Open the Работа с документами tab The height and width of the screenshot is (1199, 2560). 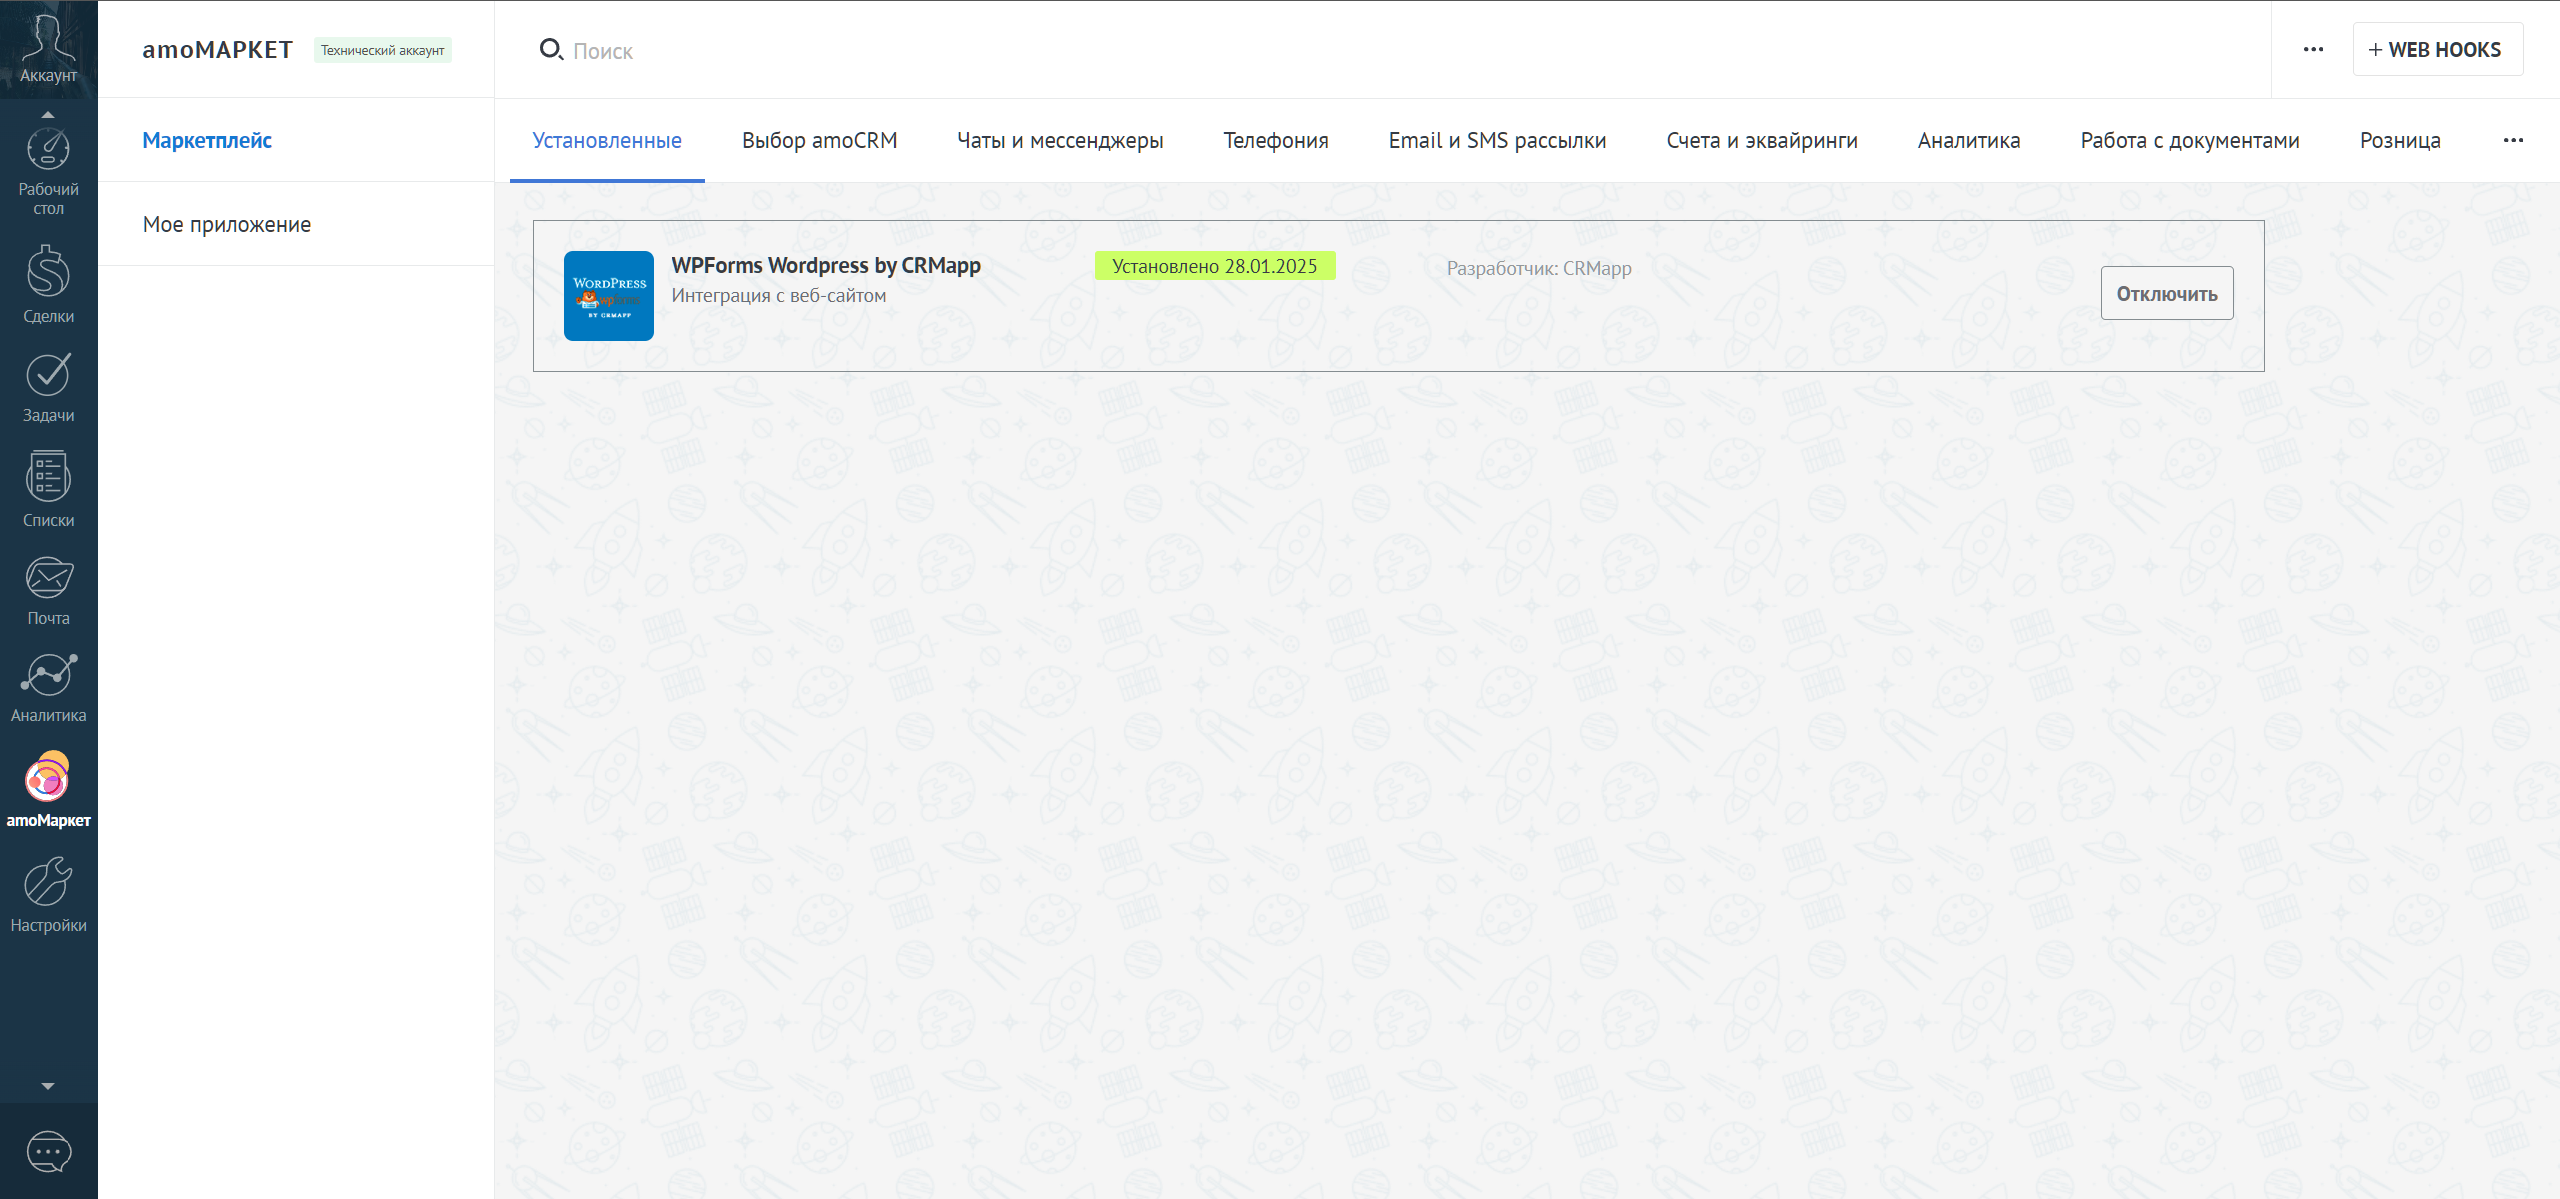click(x=2190, y=140)
